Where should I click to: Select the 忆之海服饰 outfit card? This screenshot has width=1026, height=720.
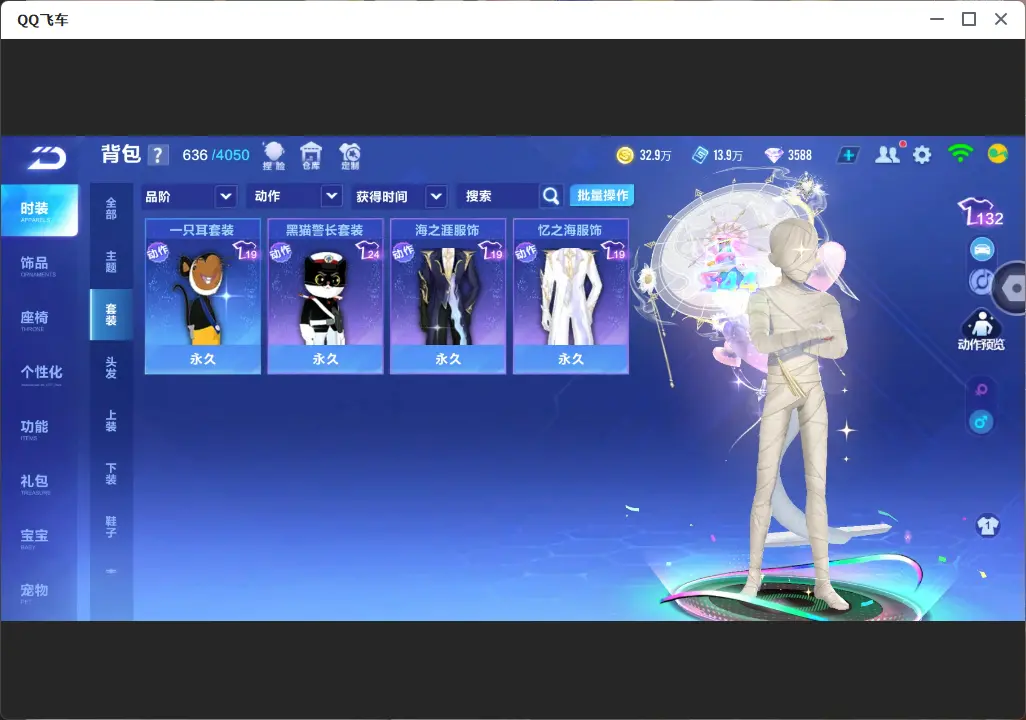pyautogui.click(x=571, y=297)
